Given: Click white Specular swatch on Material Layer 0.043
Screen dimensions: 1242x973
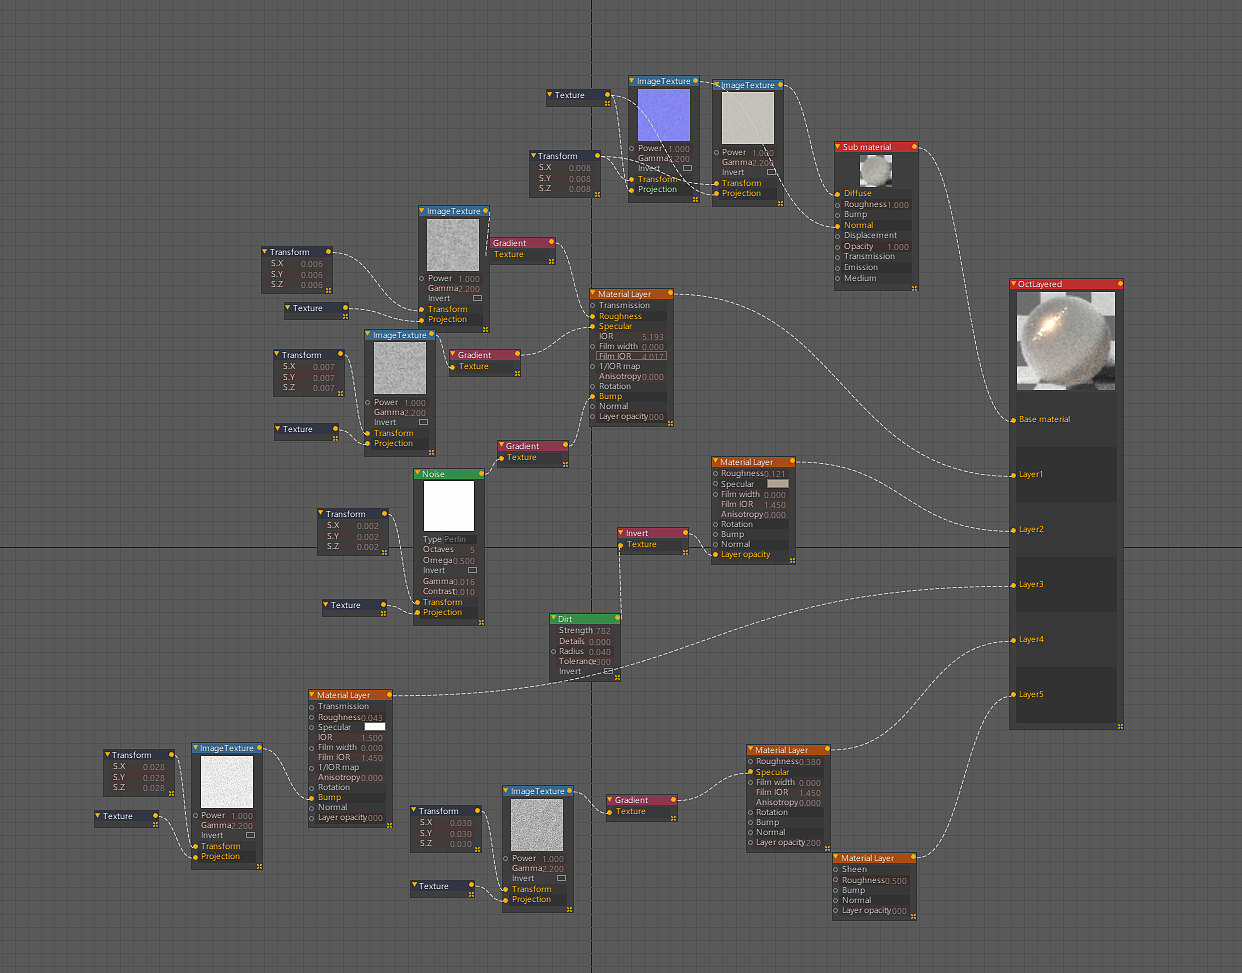Looking at the screenshot, I should pos(374,727).
